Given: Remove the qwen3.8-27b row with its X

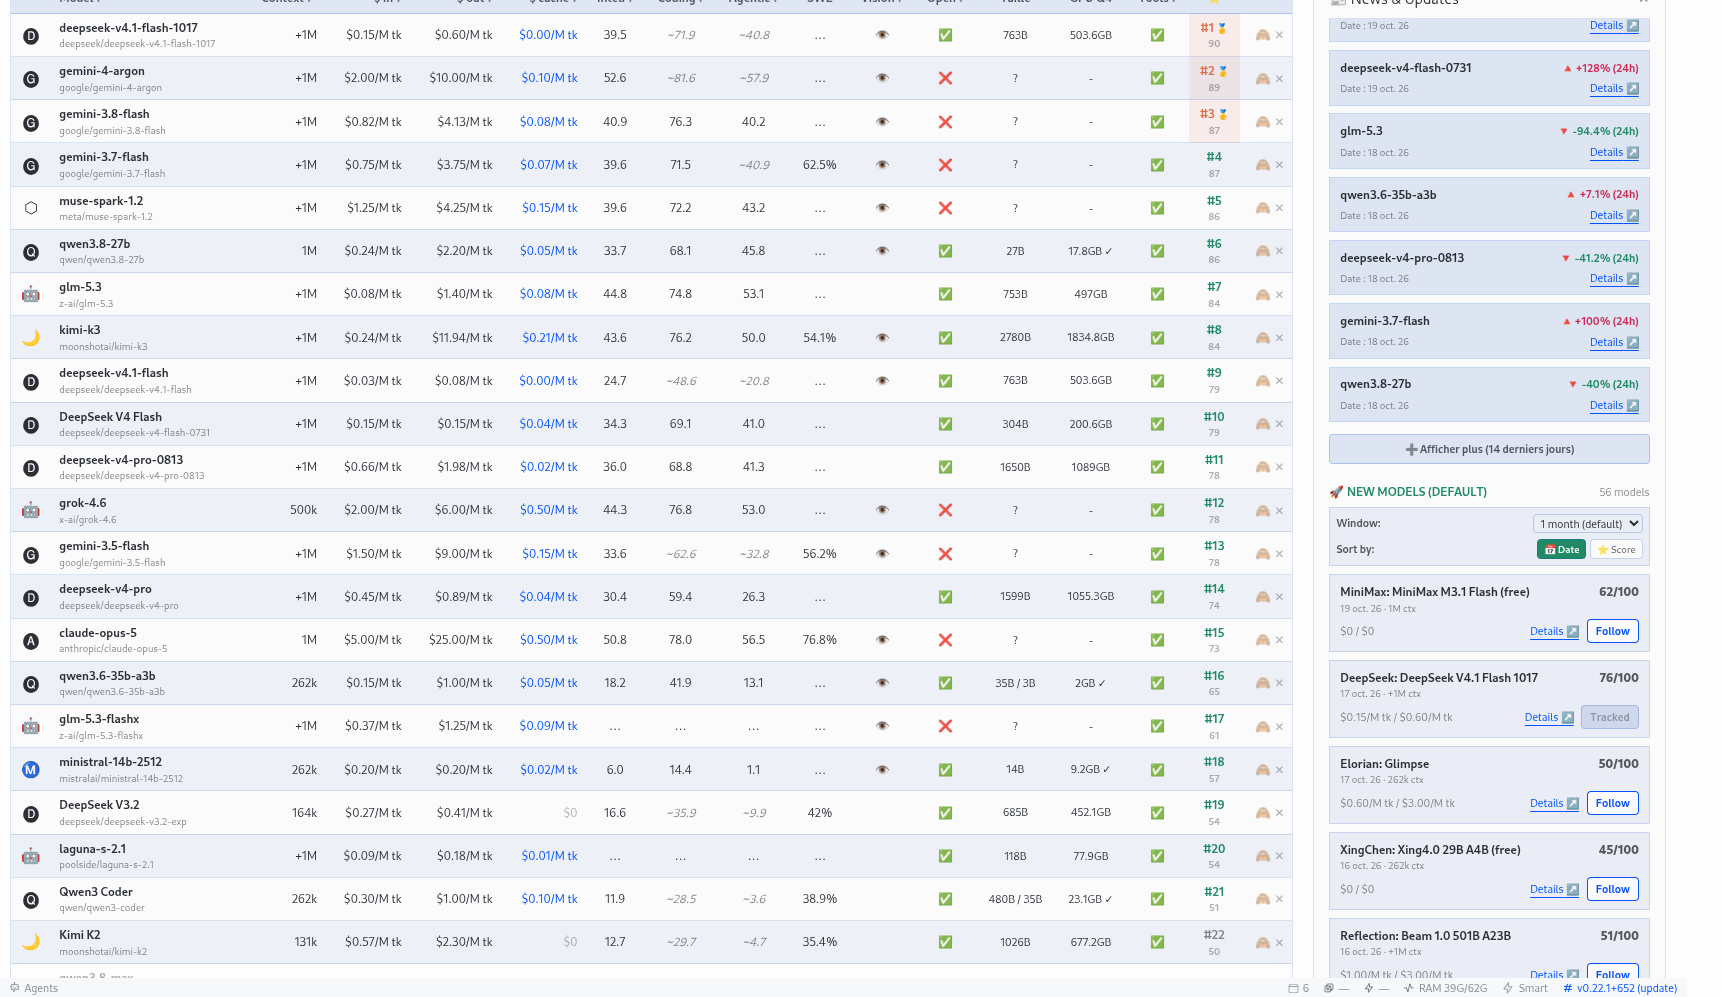Looking at the screenshot, I should [1279, 251].
